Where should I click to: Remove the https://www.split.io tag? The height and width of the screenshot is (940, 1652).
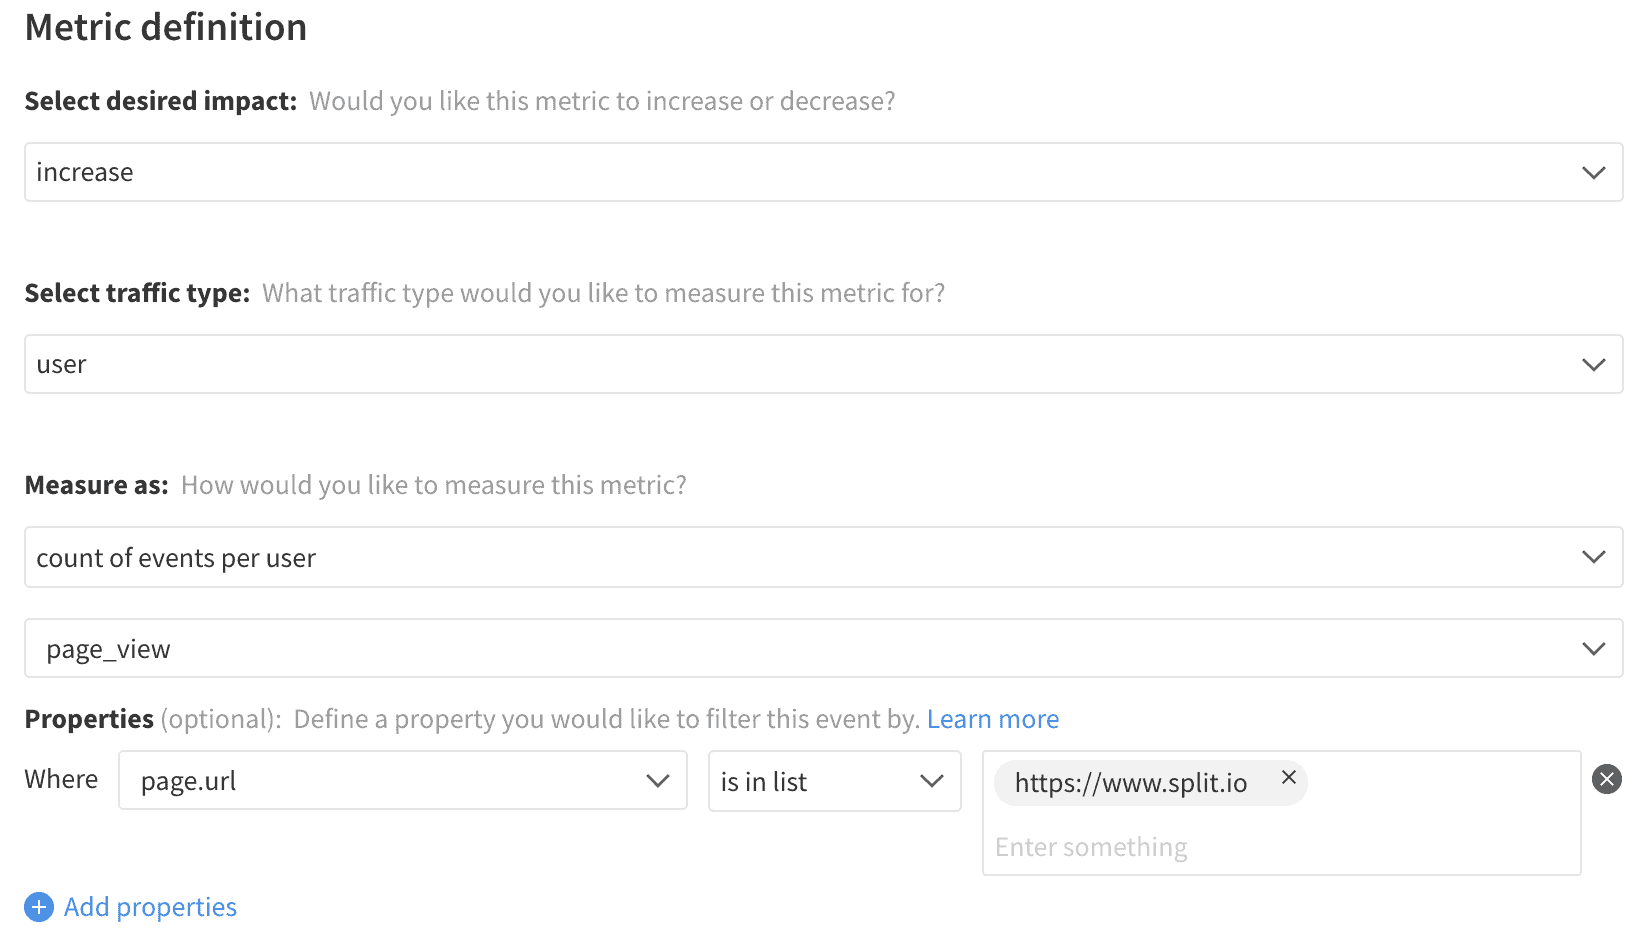click(1289, 777)
